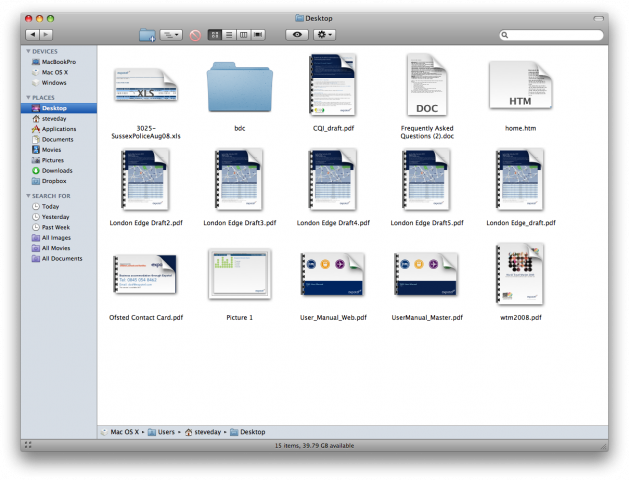Click Users in the path bar
The height and width of the screenshot is (480, 629).
161,432
